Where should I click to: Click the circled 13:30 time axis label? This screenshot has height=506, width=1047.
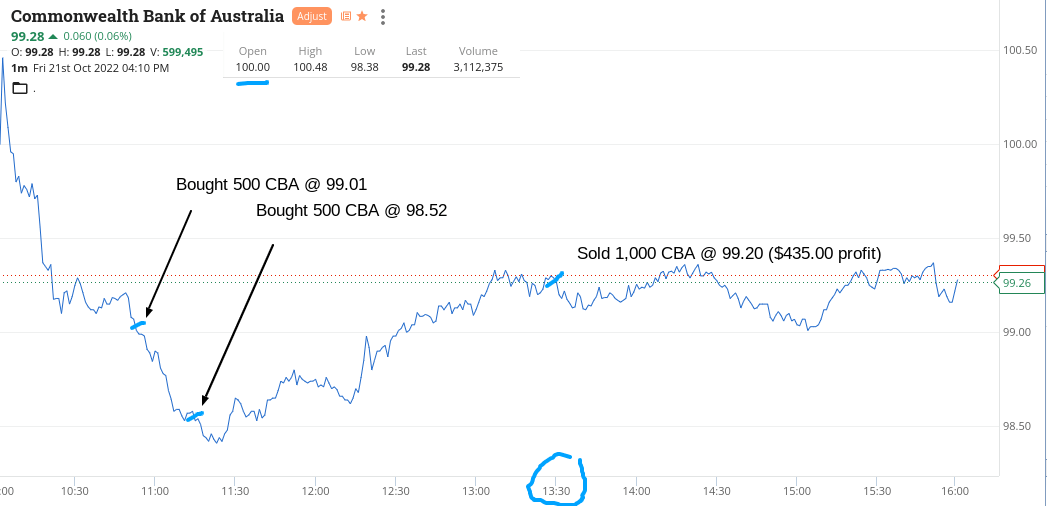556,491
